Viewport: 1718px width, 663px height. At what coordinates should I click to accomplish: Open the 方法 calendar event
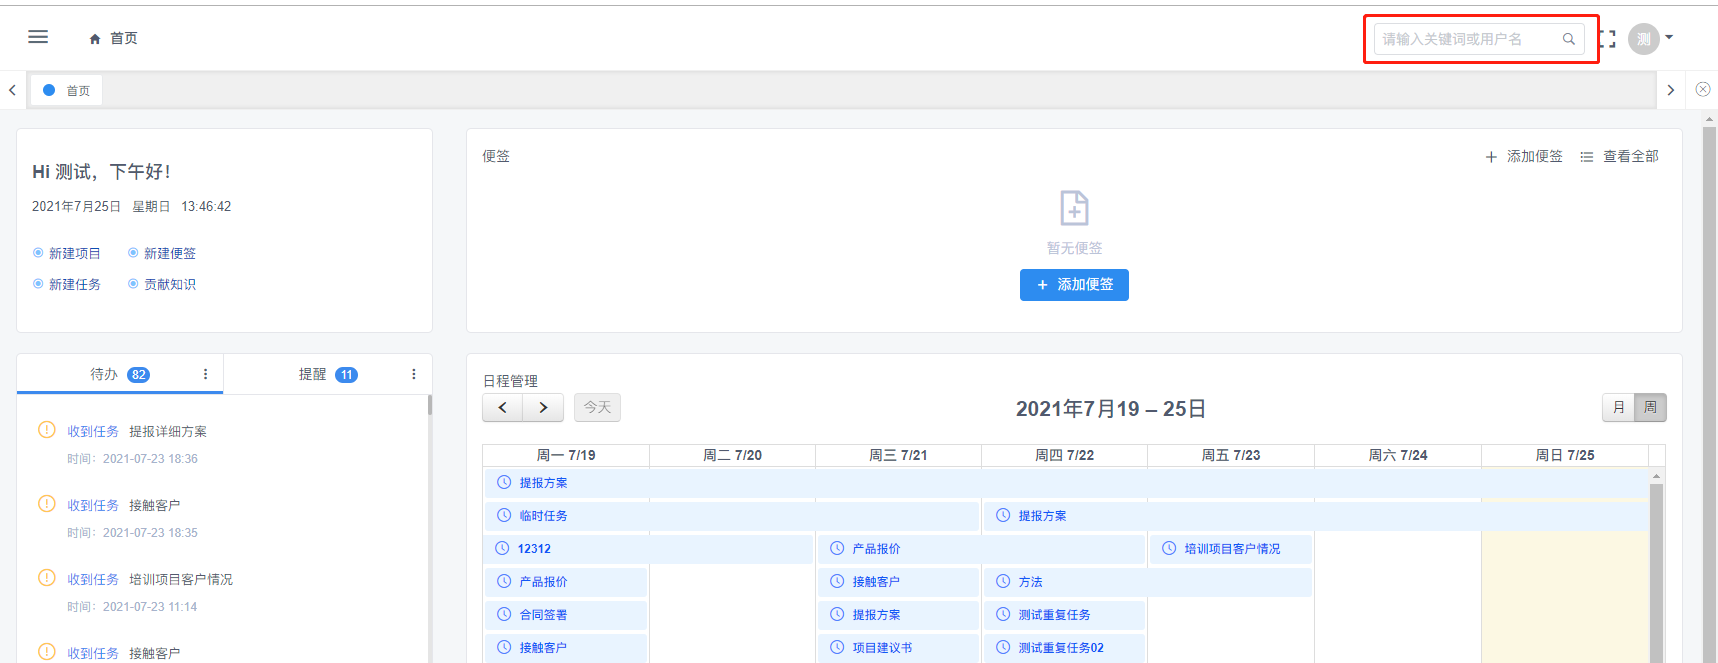[x=1148, y=582]
